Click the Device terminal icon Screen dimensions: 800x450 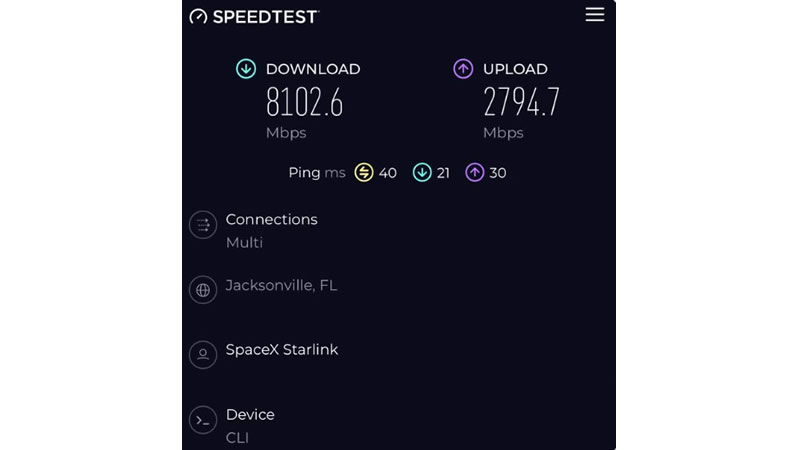(x=203, y=420)
